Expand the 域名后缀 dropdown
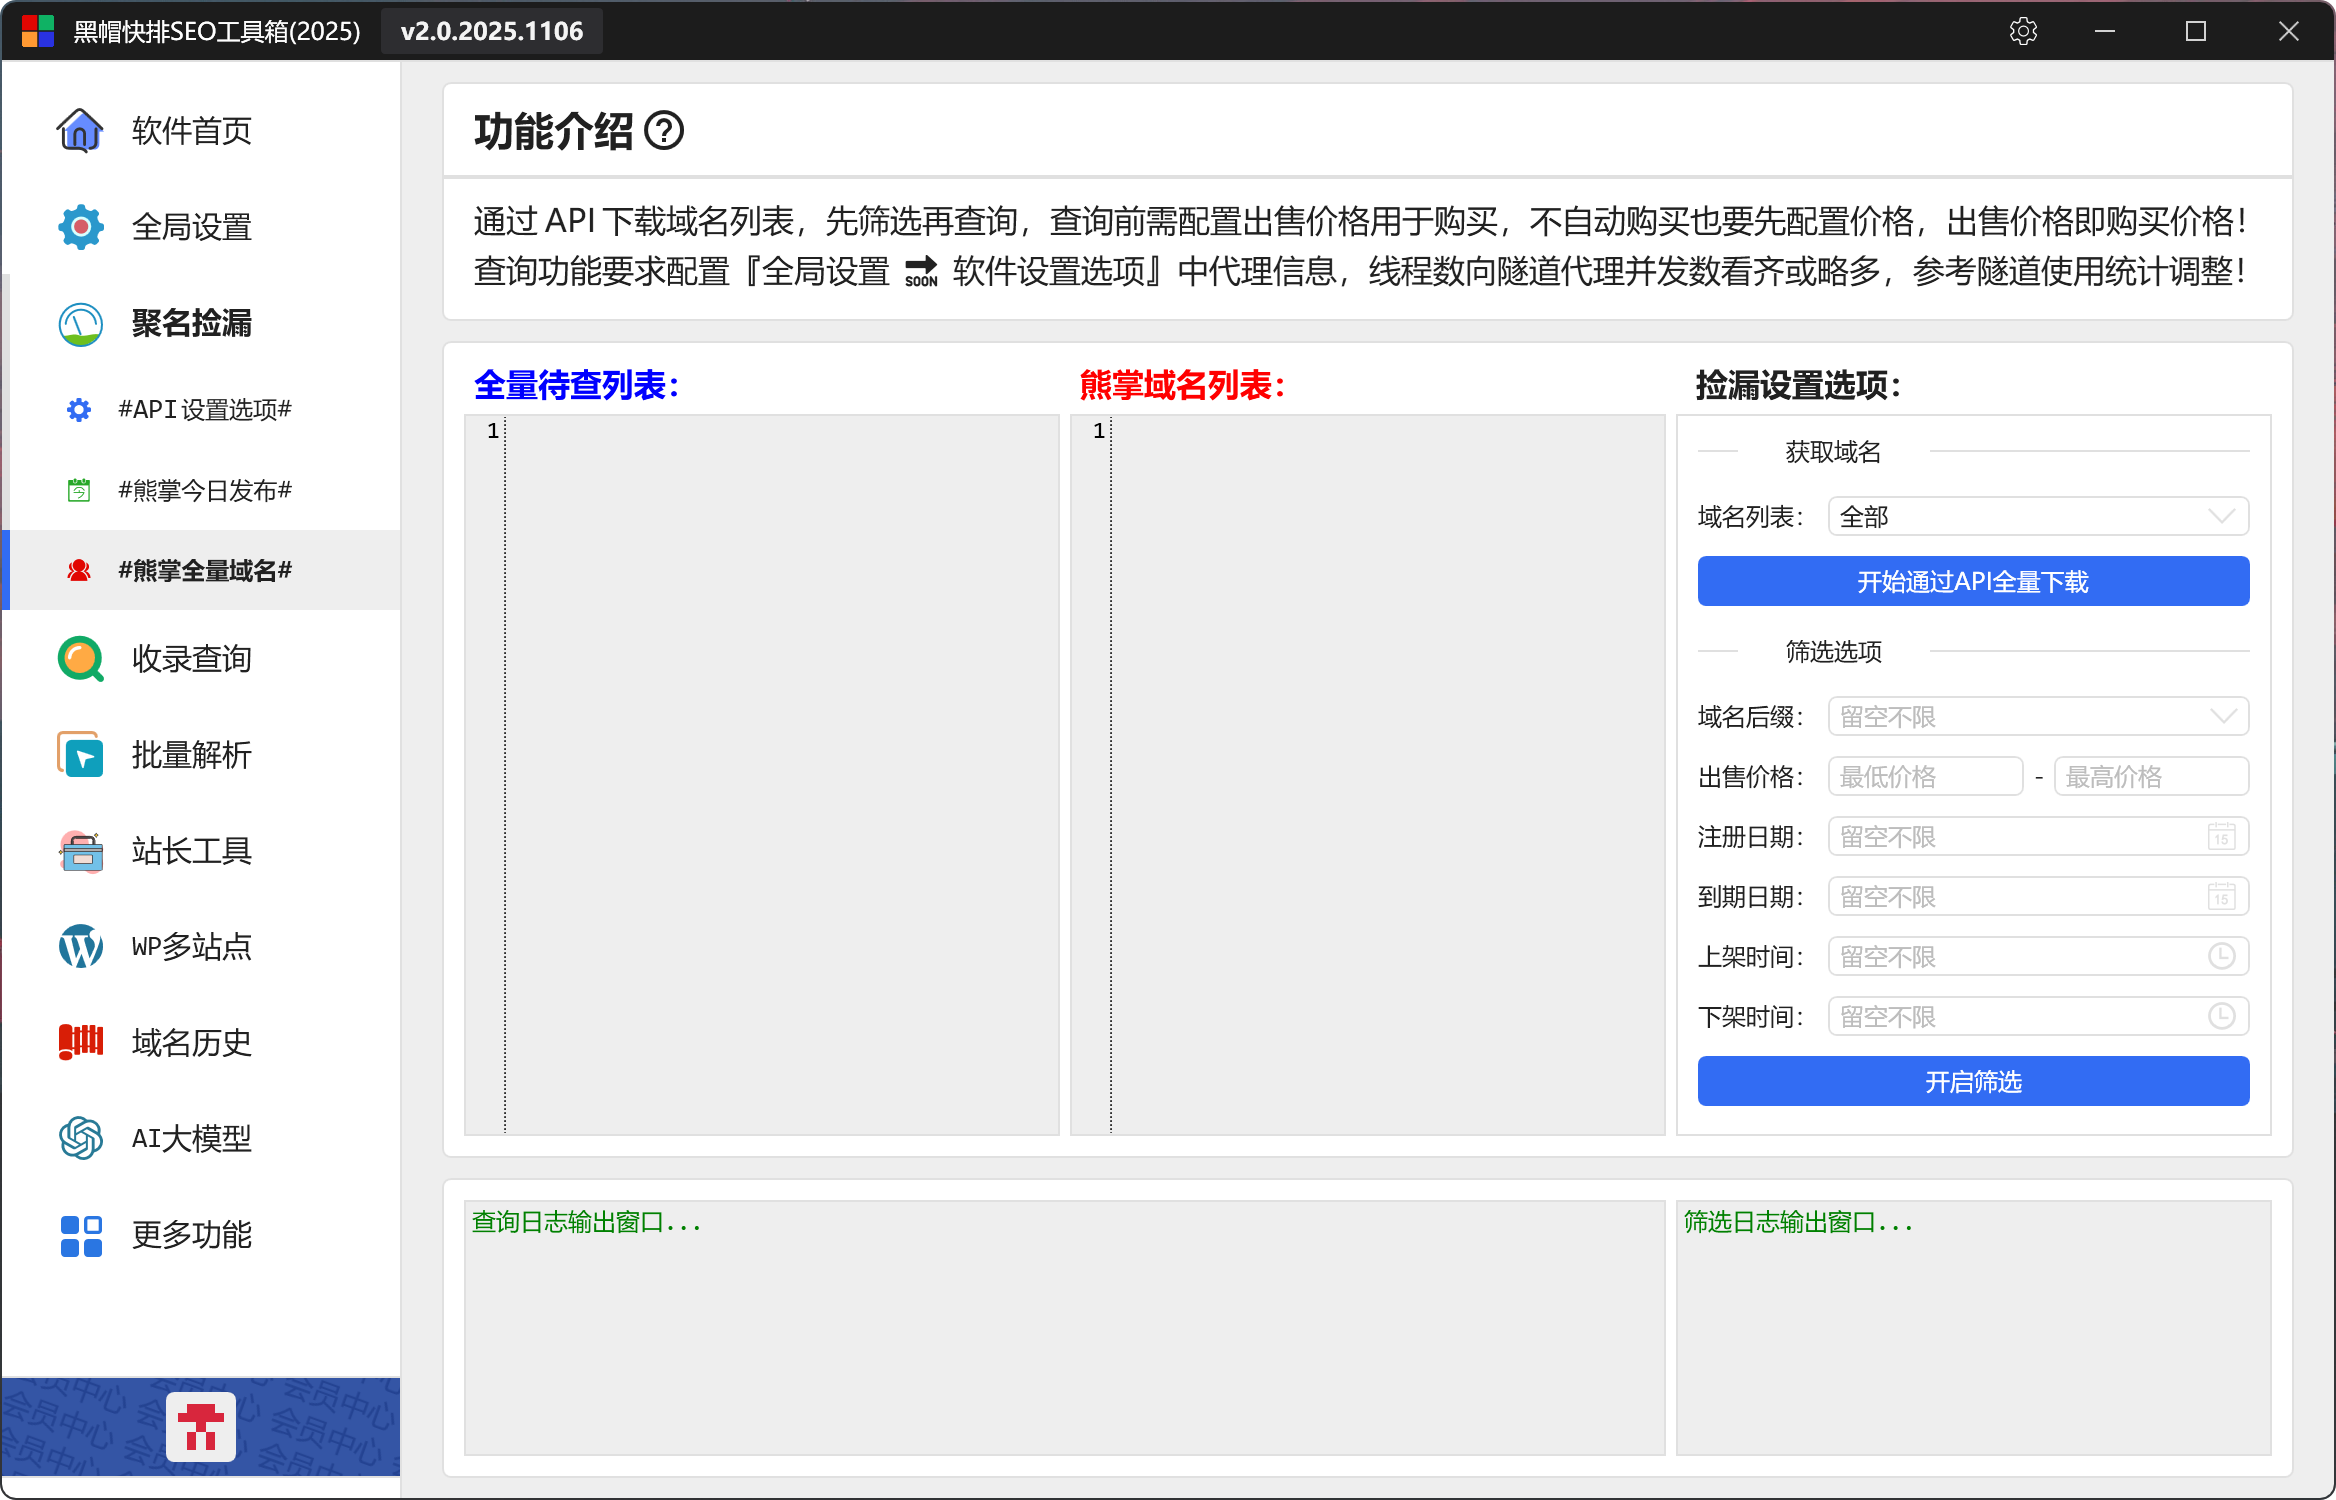The image size is (2336, 1500). point(2038,717)
